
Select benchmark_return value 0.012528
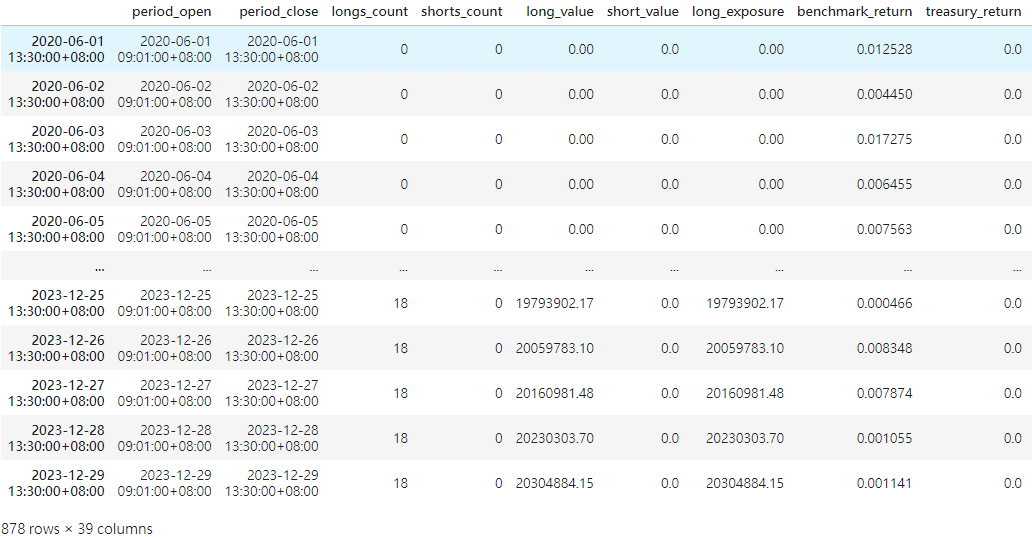click(884, 49)
